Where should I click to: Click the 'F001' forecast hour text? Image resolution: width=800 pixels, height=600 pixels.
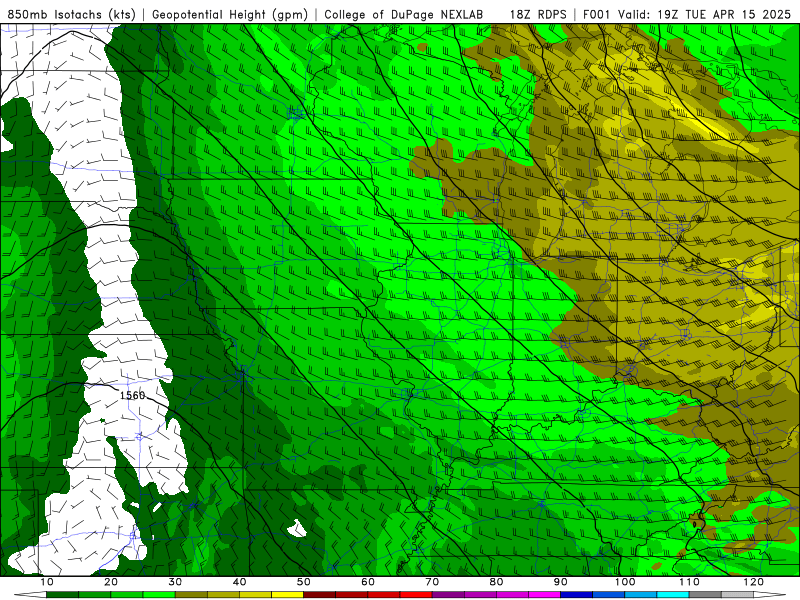[x=597, y=15]
